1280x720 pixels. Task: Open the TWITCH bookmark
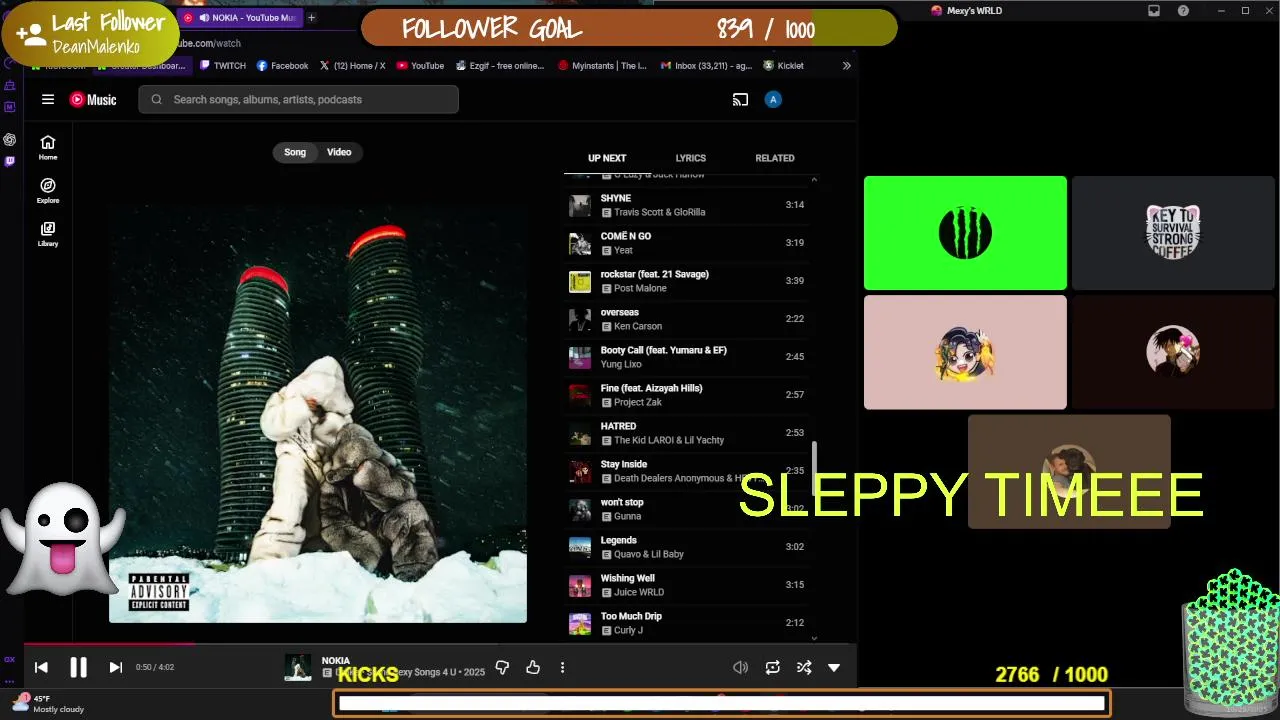point(222,66)
